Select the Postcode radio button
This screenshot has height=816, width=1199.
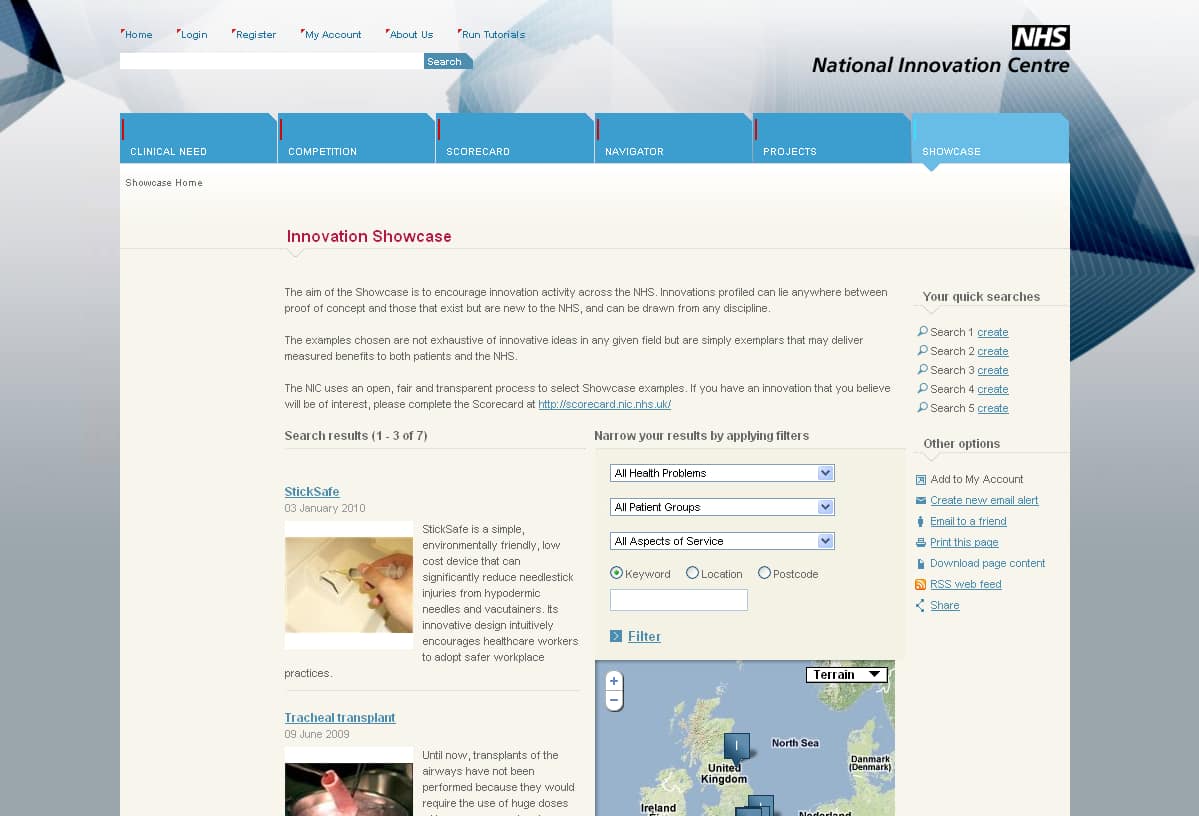click(764, 573)
